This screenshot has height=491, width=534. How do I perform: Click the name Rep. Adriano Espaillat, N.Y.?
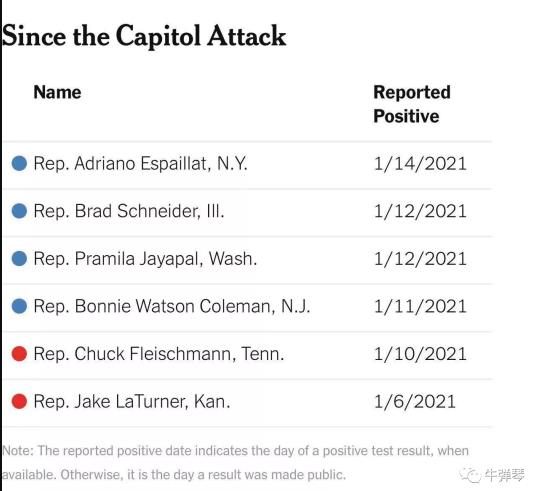pos(140,163)
